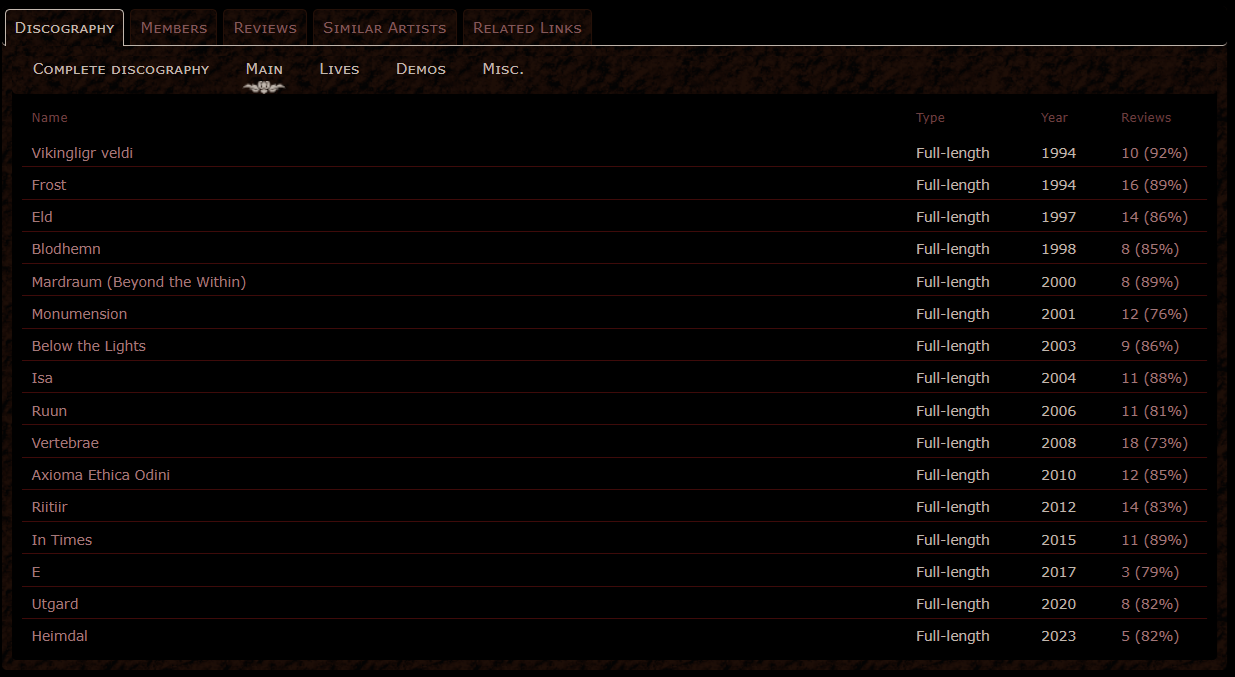Image resolution: width=1235 pixels, height=677 pixels.
Task: Click year 2020 in Utgard row
Action: click(1058, 604)
